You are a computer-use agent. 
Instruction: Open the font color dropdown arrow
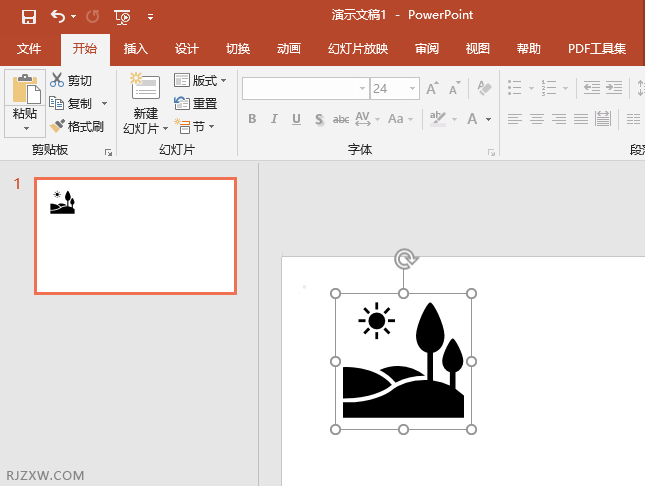point(488,120)
